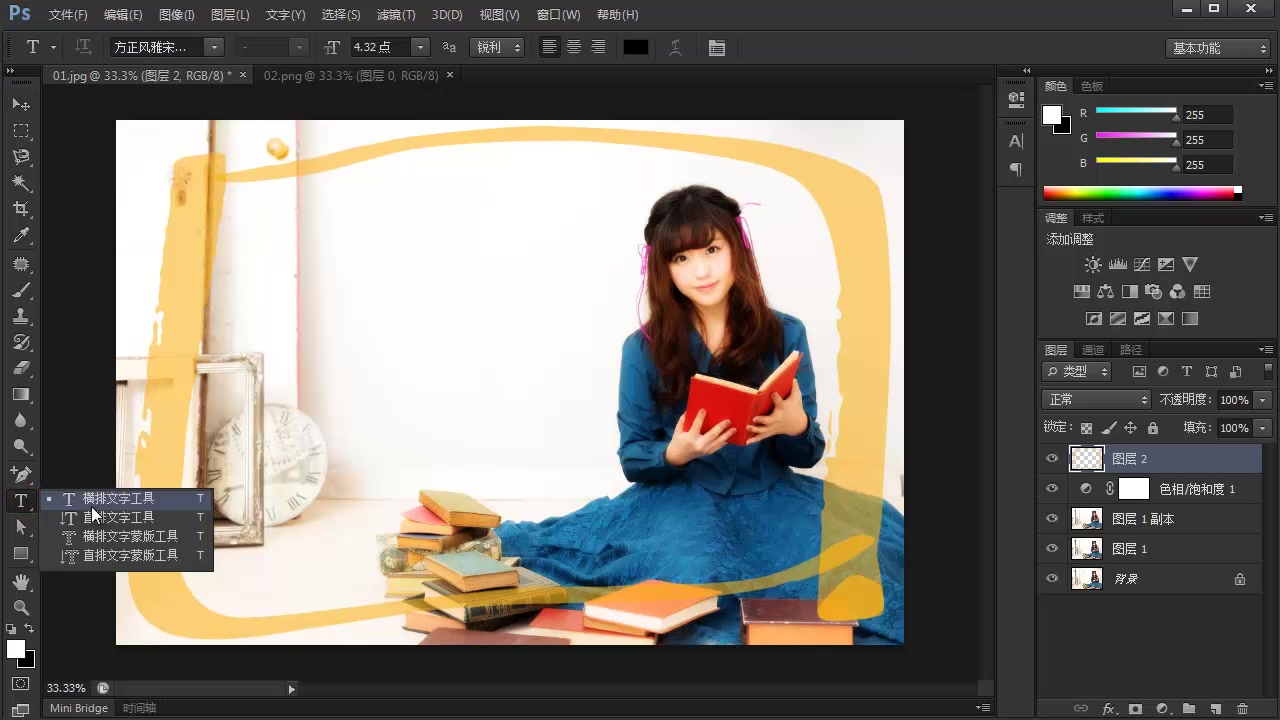The image size is (1280, 720).
Task: Open the tool preset picker arrow
Action: coord(53,47)
